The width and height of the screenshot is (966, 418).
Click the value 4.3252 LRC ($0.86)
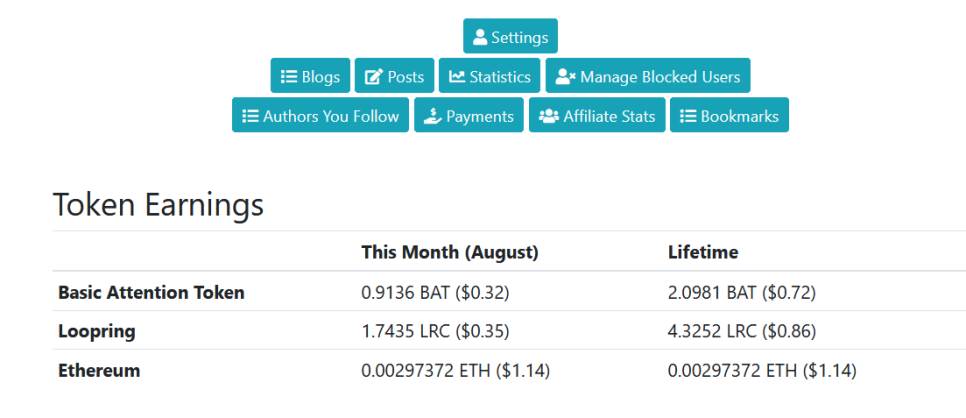(742, 332)
